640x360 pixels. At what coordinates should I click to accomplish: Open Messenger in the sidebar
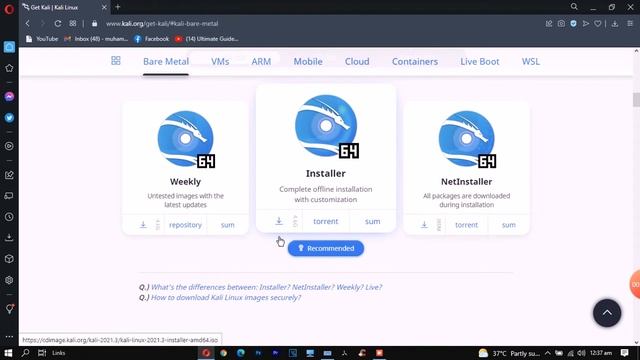[x=9, y=97]
